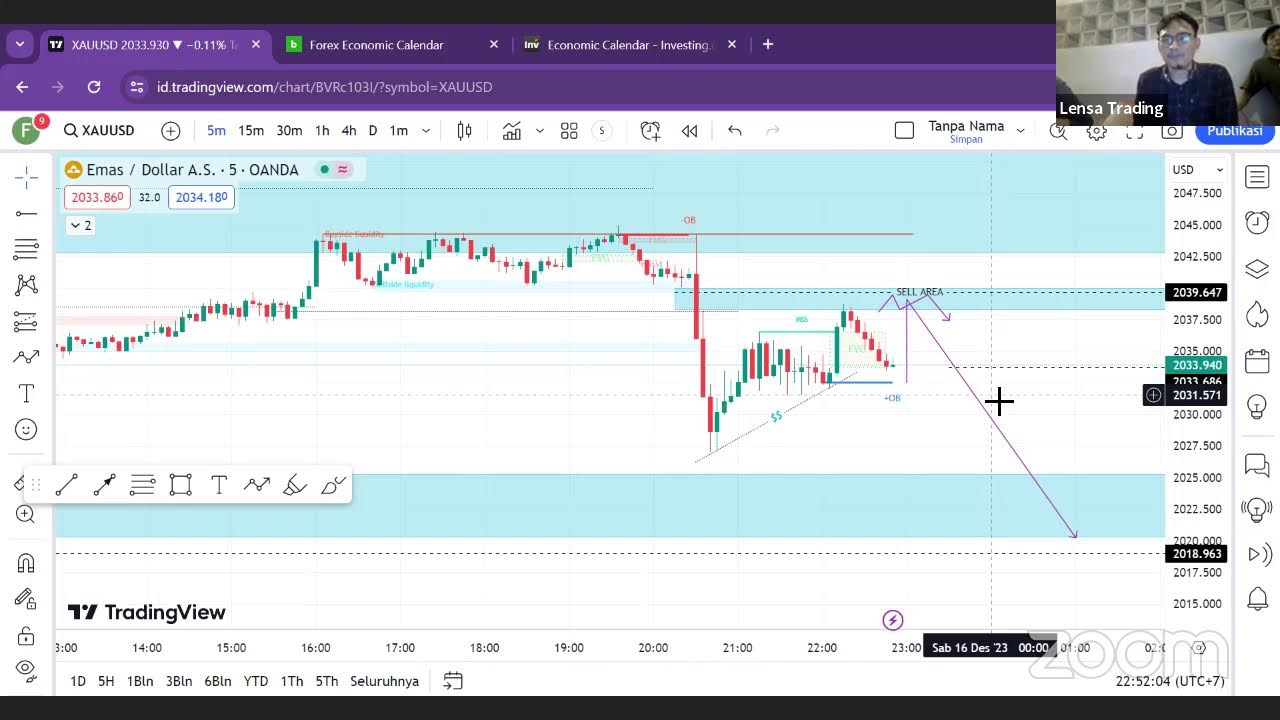This screenshot has height=720, width=1280.
Task: Open ideas lightbulb panel
Action: click(1257, 407)
